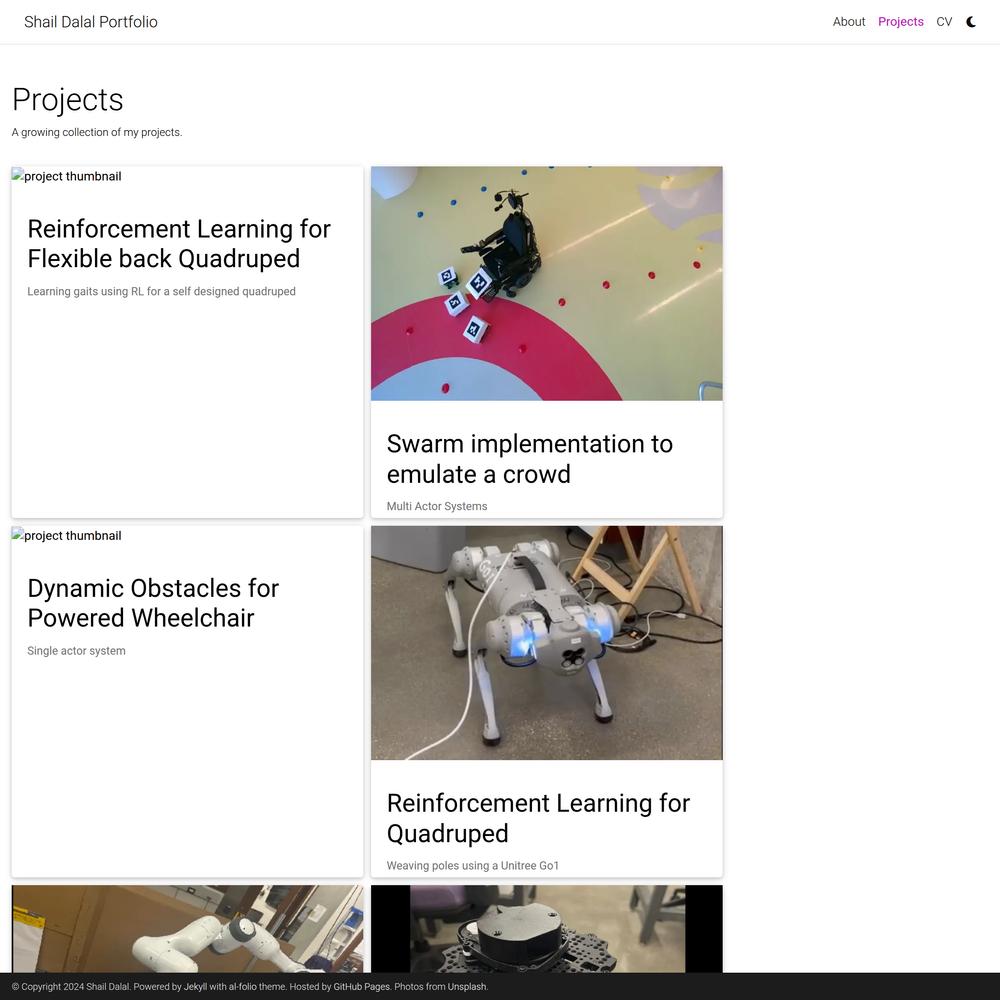1000x1000 pixels.
Task: Open the Reinforcement Learning for Quadruped title
Action: (538, 818)
